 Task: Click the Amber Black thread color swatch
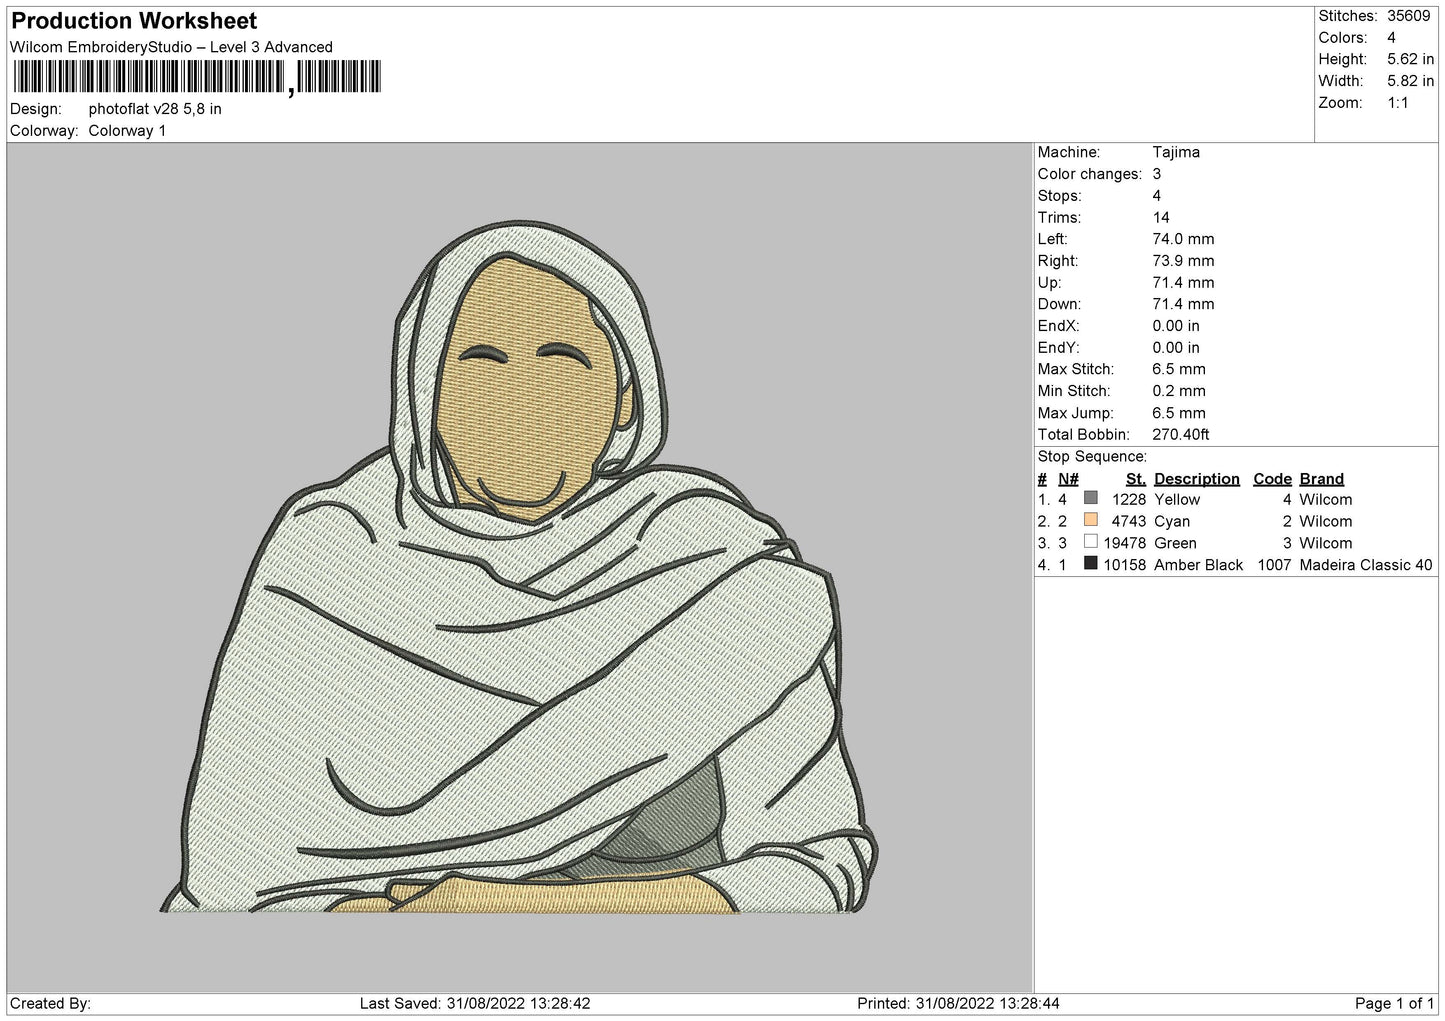pyautogui.click(x=1090, y=564)
